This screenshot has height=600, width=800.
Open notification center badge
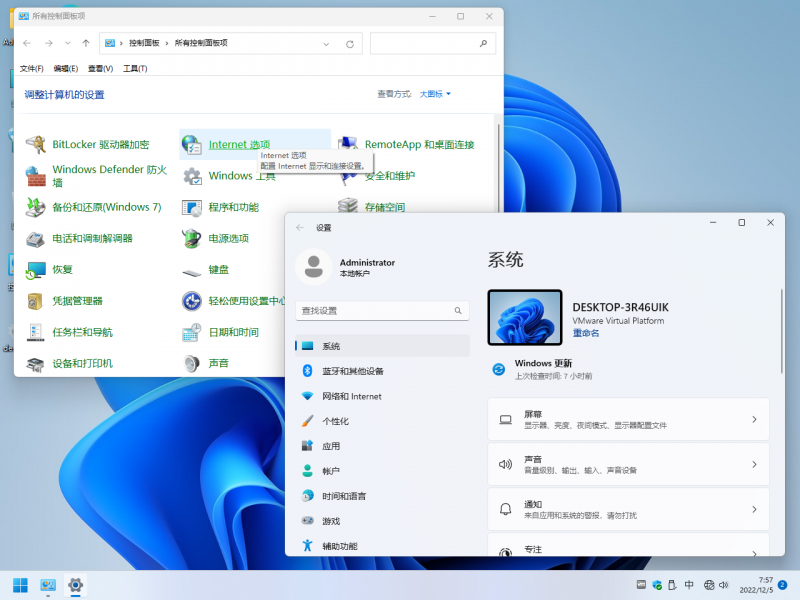(783, 585)
